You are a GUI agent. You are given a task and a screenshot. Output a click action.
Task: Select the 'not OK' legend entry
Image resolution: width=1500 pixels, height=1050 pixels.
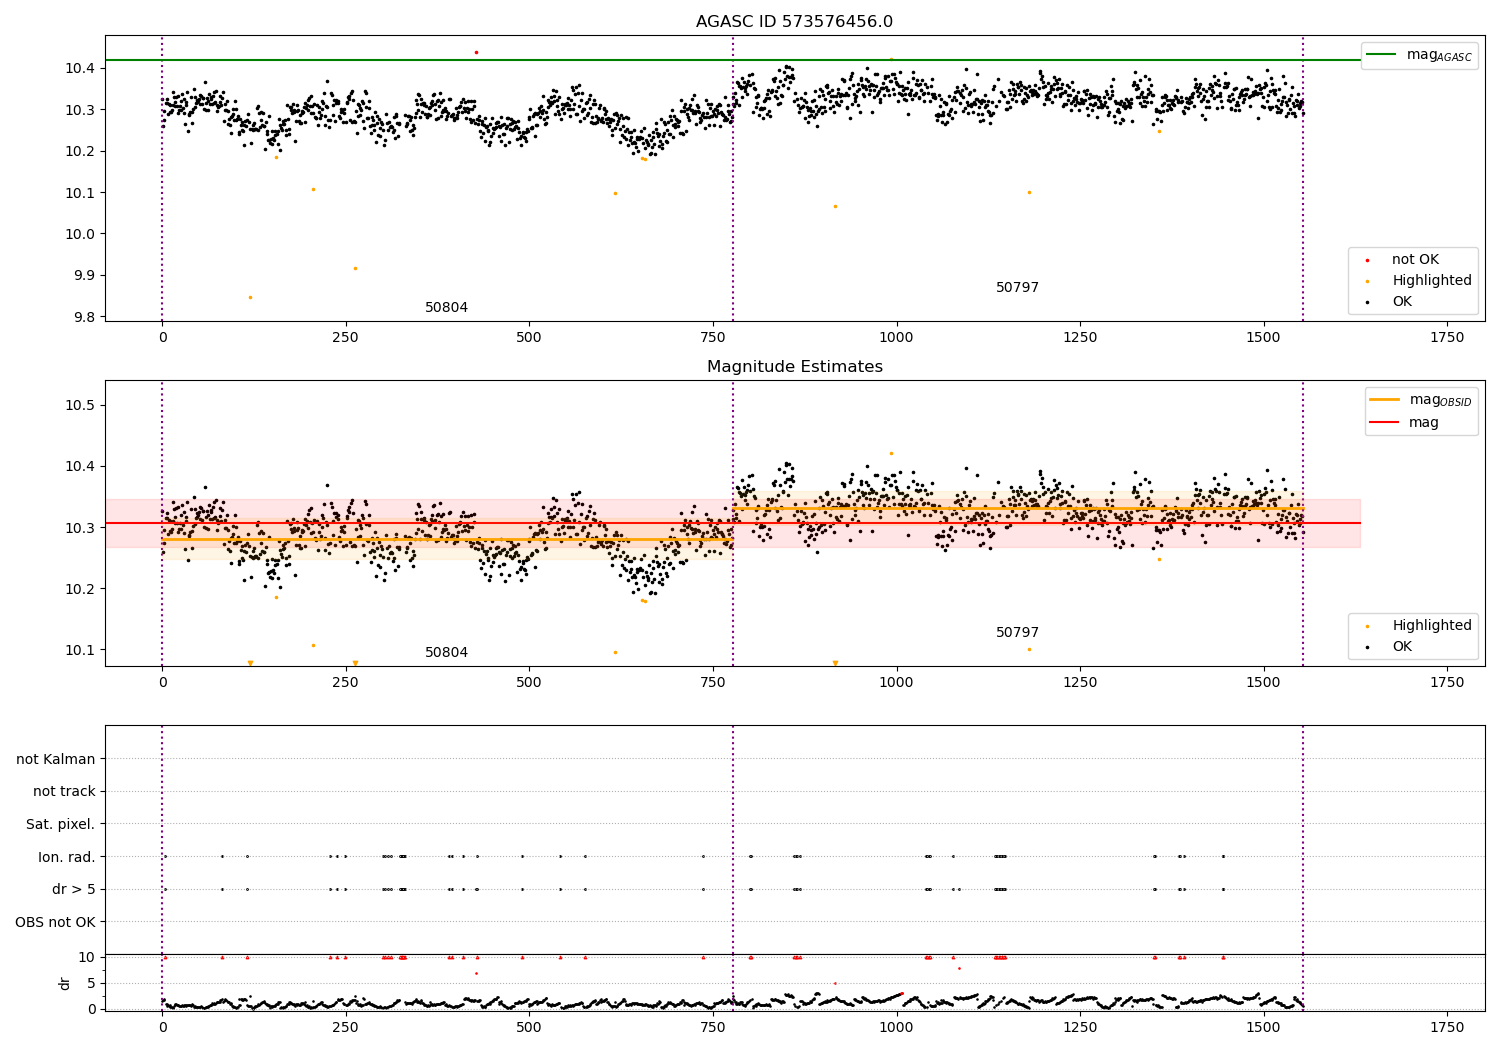click(1415, 260)
